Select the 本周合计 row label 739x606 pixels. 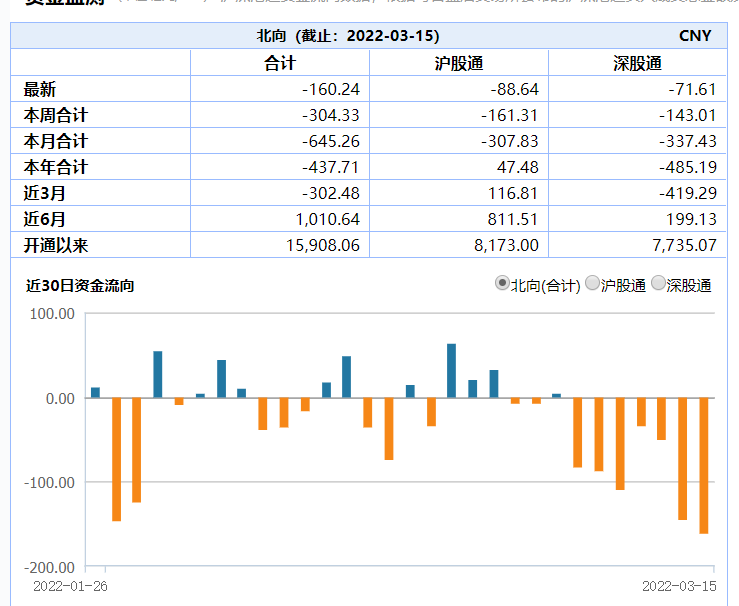point(56,115)
